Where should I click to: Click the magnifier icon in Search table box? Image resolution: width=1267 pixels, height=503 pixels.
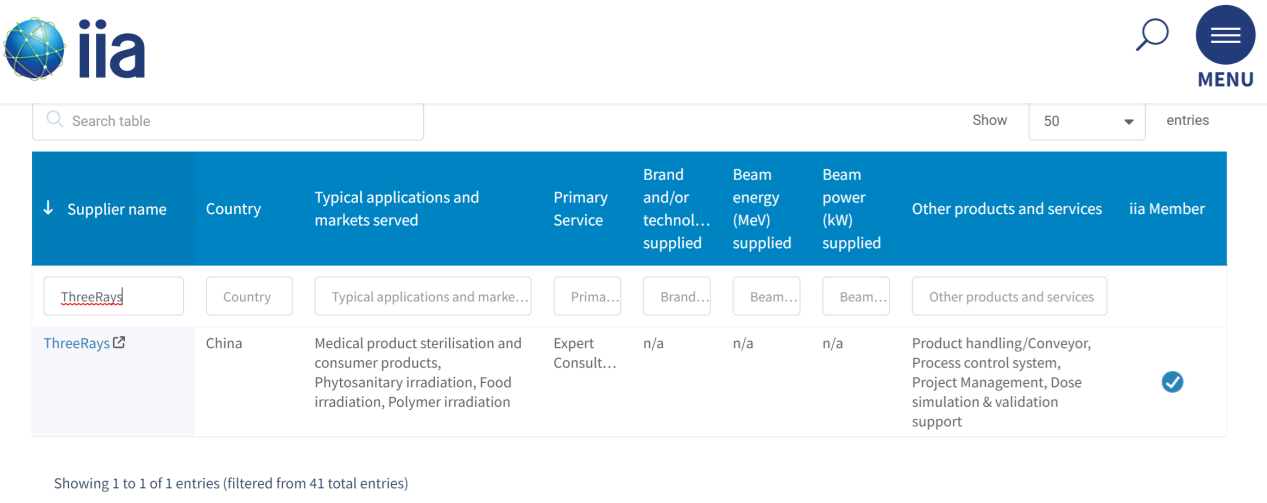pos(55,120)
